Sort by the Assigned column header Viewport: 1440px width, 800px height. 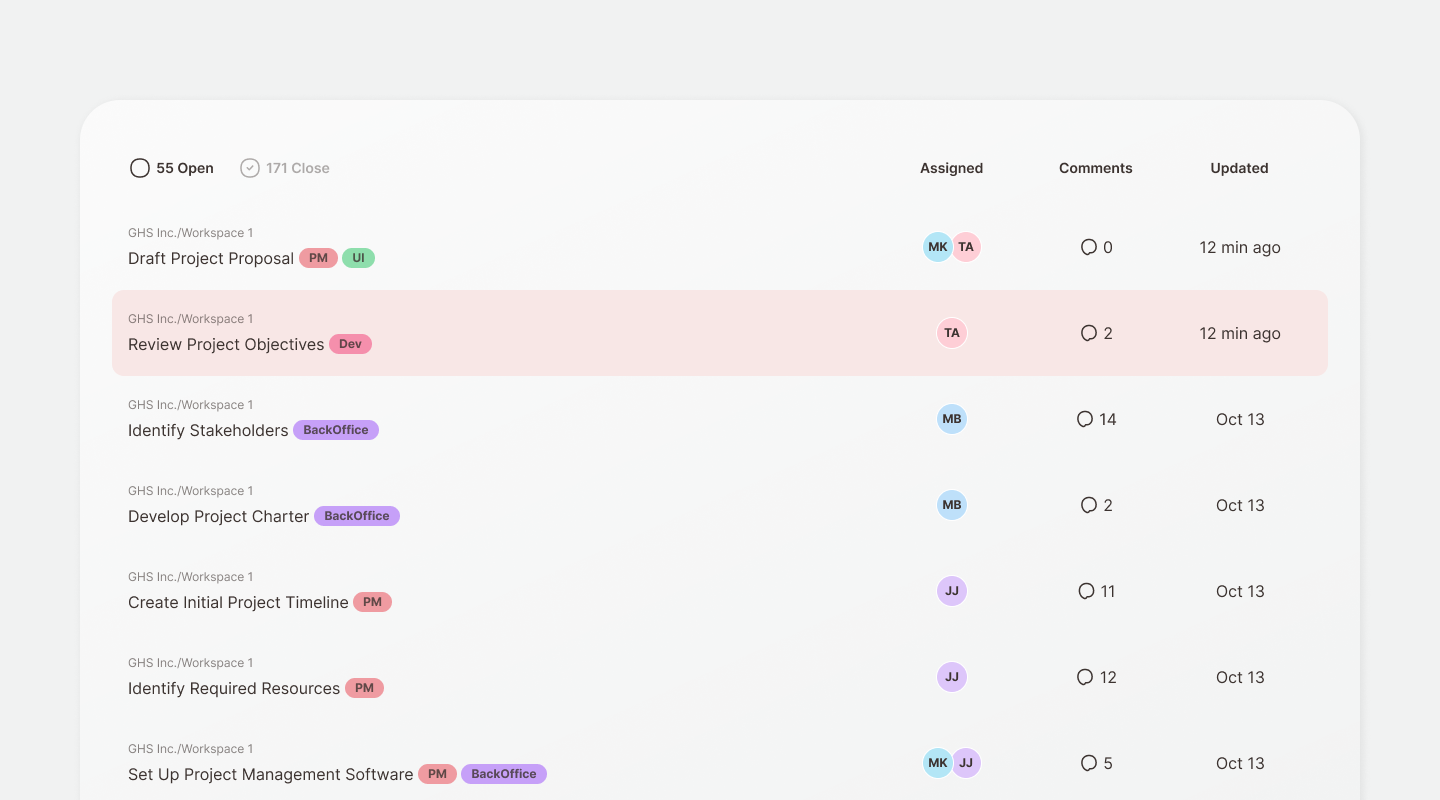952,168
